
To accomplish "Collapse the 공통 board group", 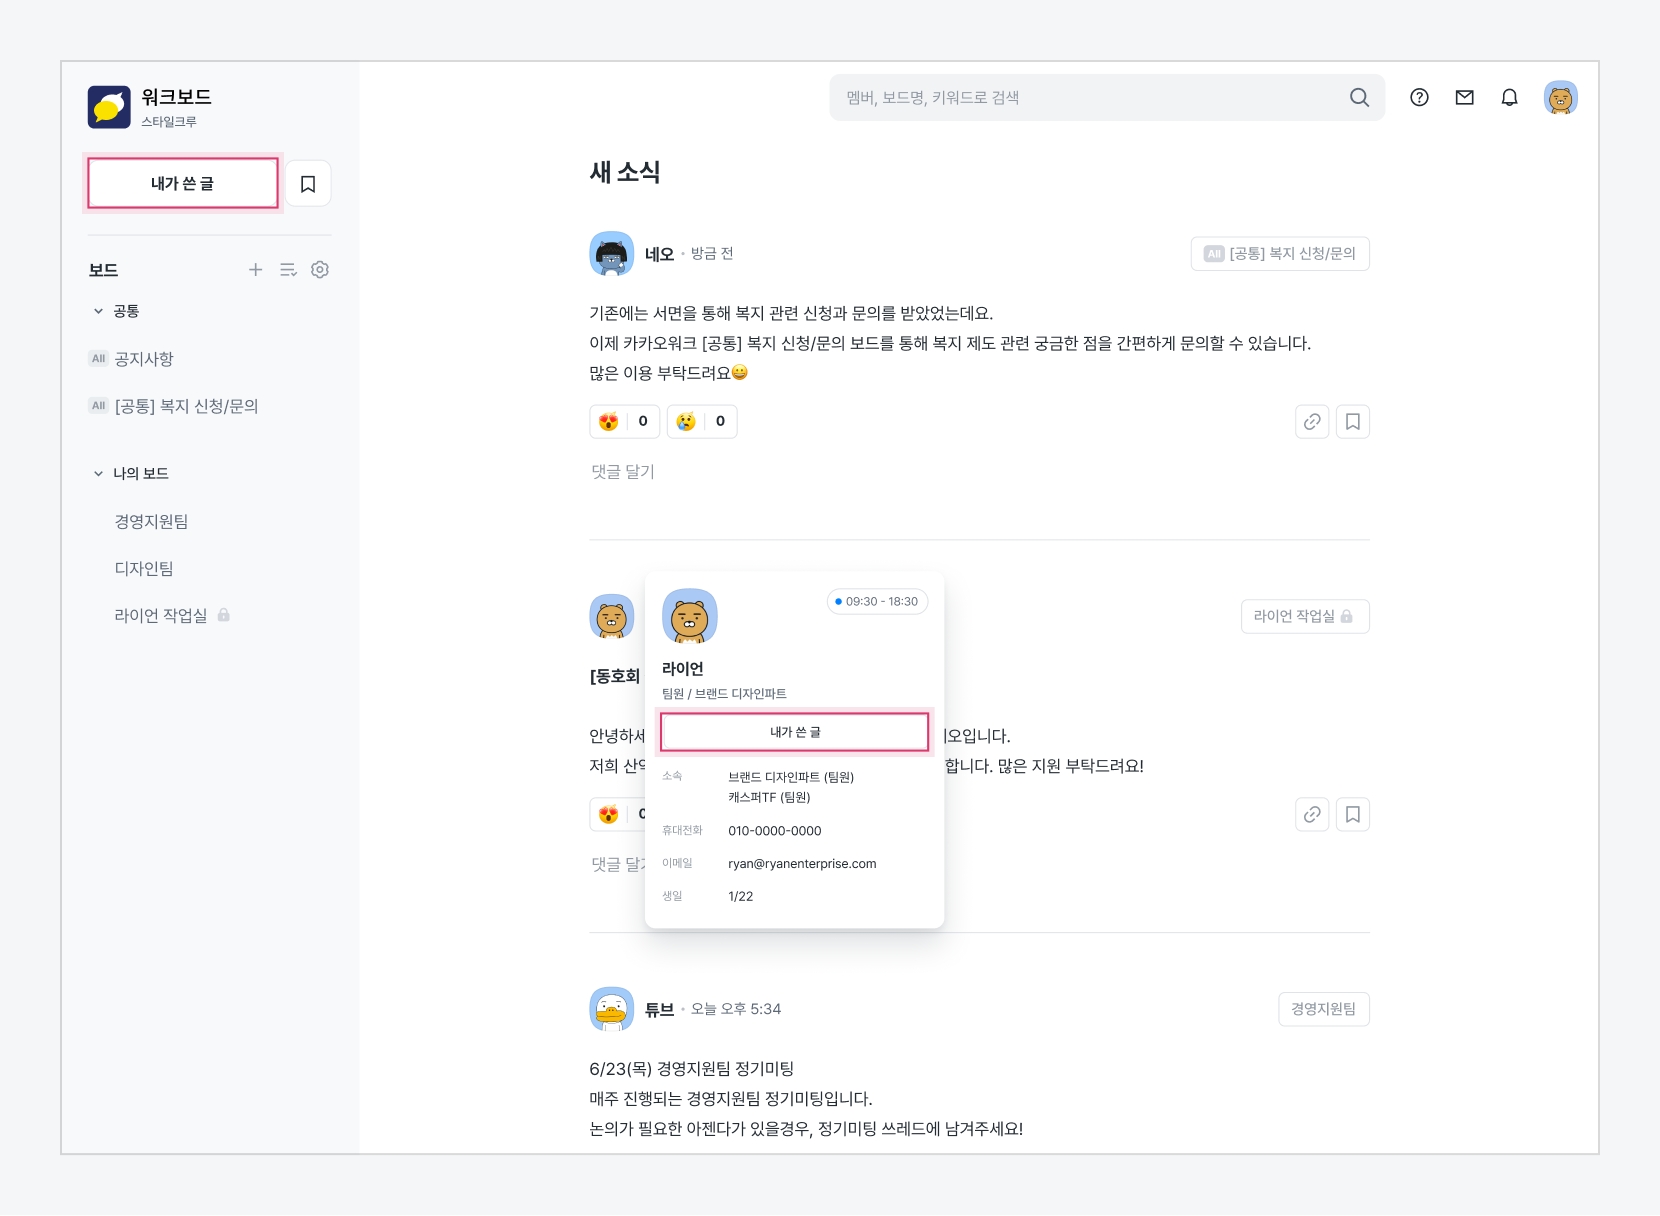I will (x=98, y=311).
